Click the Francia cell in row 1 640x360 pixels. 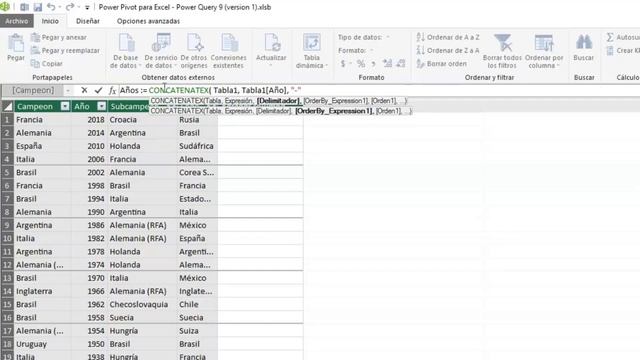tap(42, 120)
